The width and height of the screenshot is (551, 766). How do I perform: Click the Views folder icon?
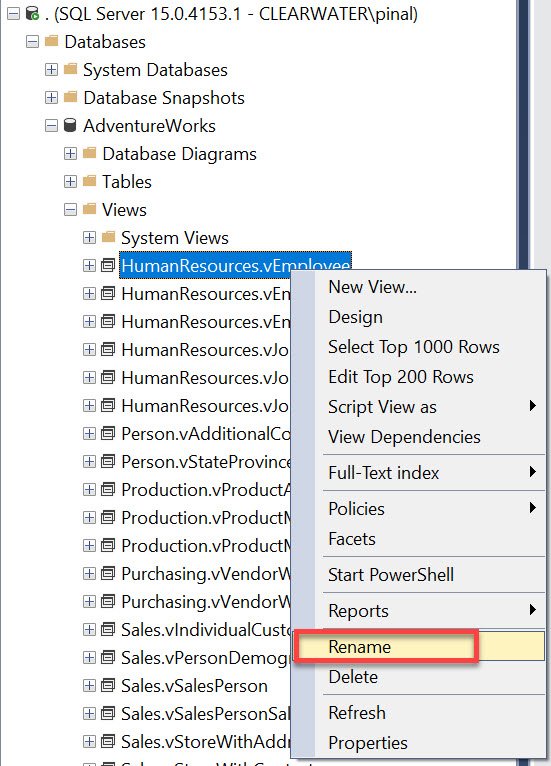89,209
